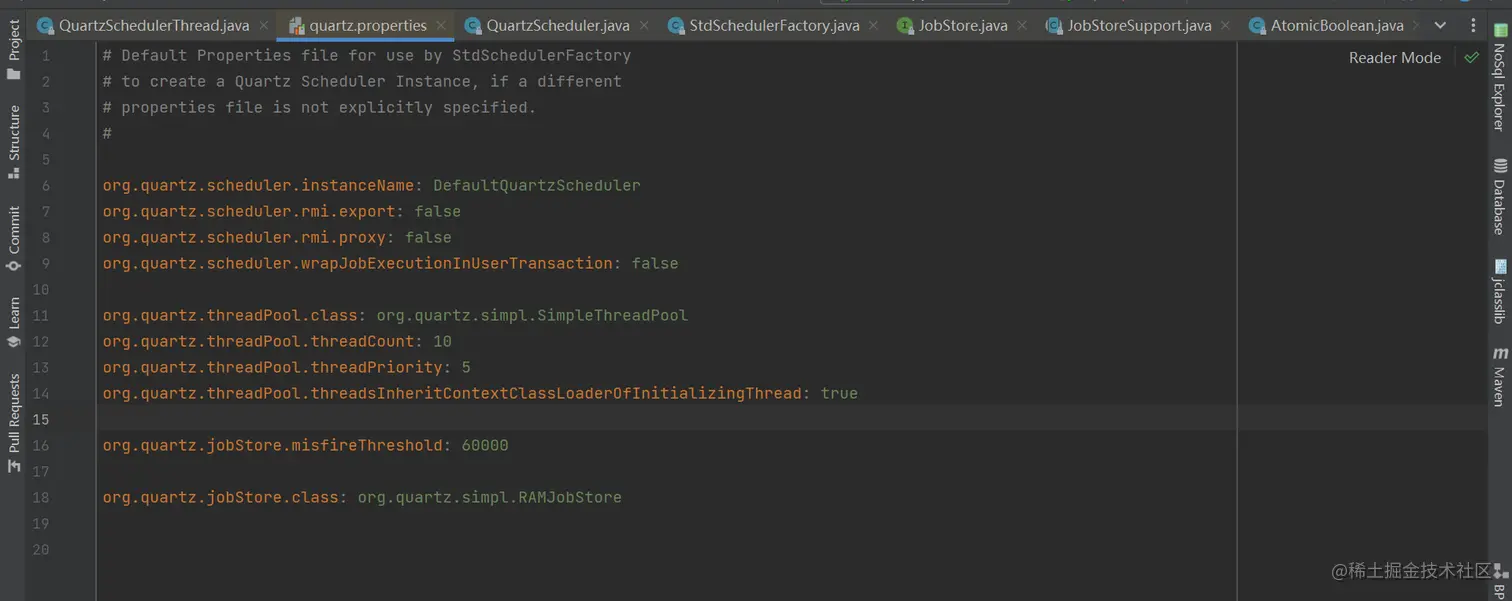Click the wrapJobExecutionInUserTransaction key
This screenshot has width=1512, height=601.
(x=357, y=263)
